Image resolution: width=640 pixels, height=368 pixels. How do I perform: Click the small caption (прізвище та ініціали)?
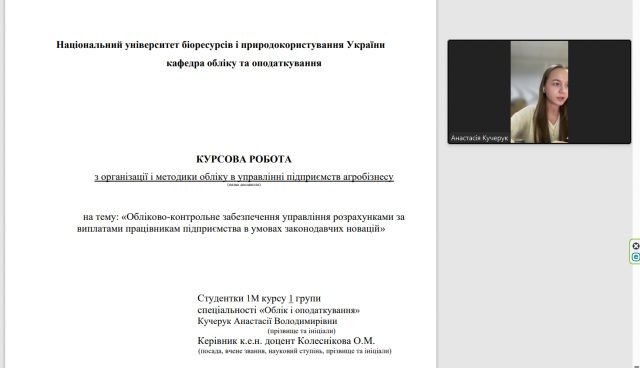click(302, 331)
